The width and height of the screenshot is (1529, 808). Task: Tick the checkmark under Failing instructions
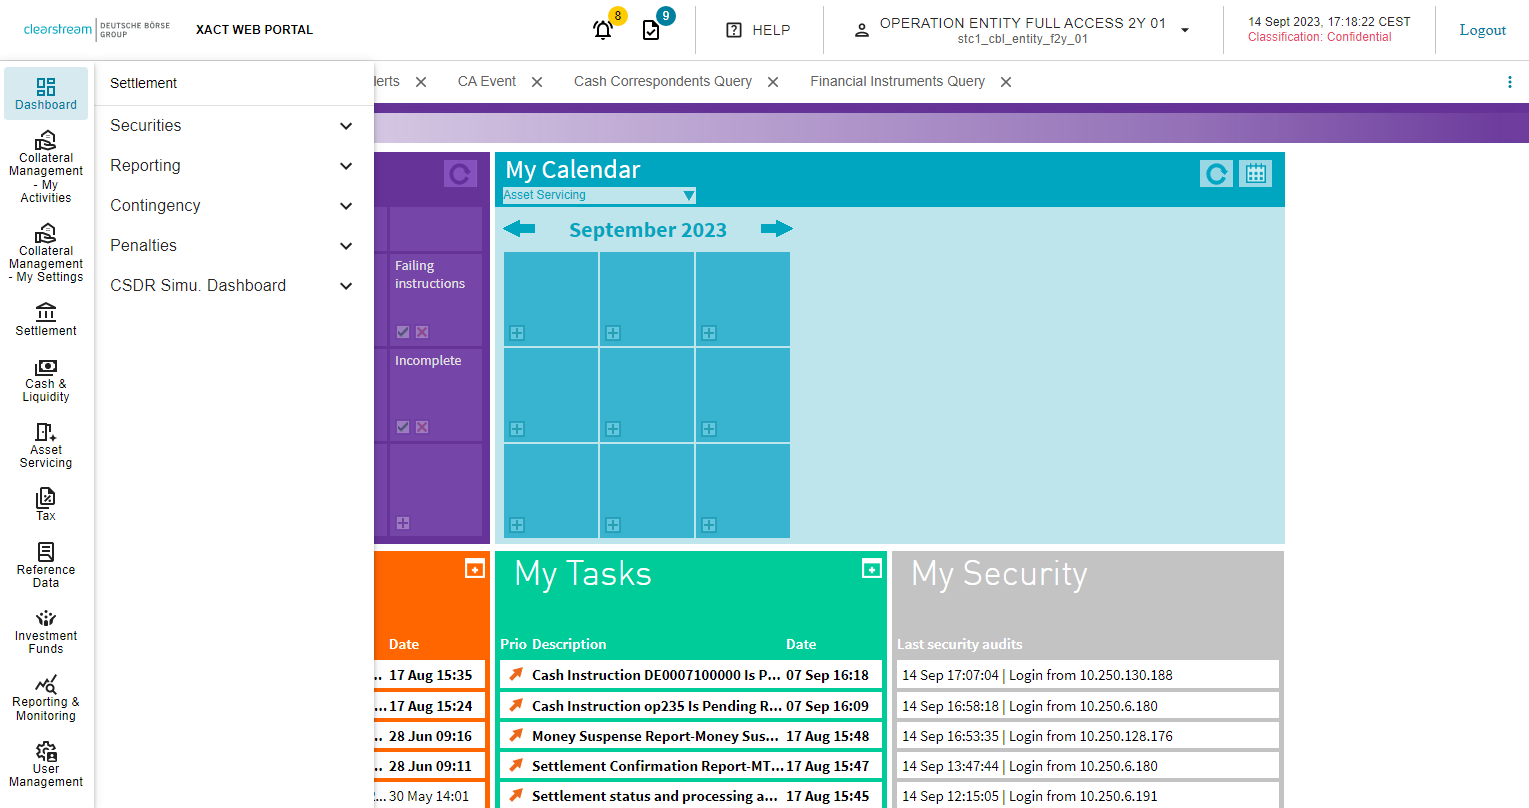coord(403,332)
